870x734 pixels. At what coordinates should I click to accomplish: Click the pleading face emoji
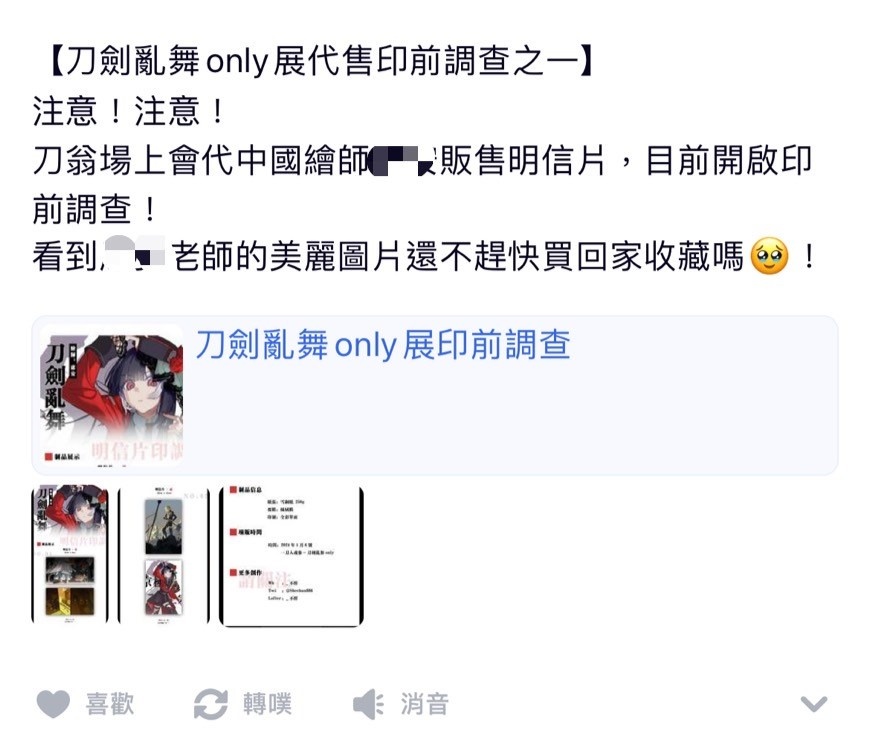pyautogui.click(x=769, y=257)
